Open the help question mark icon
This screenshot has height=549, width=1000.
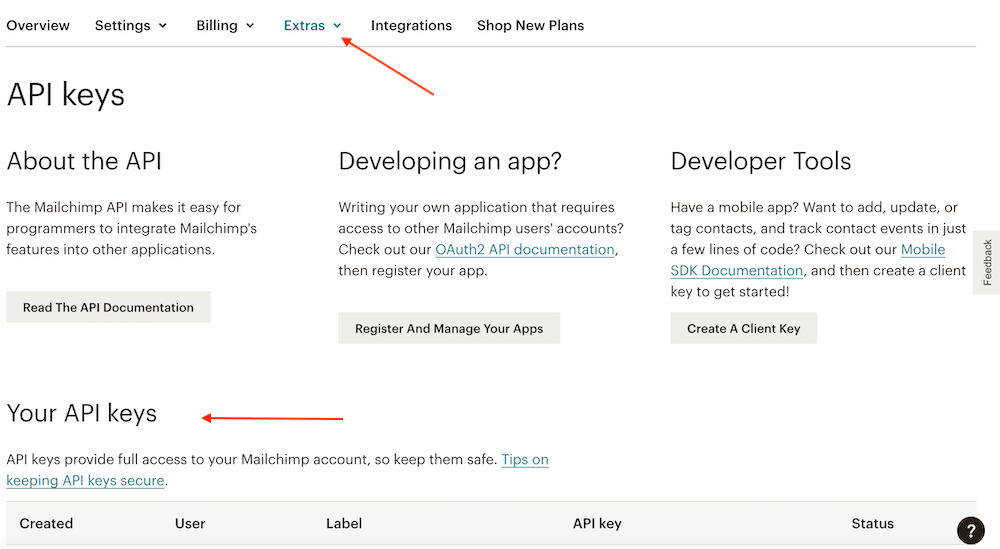click(971, 531)
